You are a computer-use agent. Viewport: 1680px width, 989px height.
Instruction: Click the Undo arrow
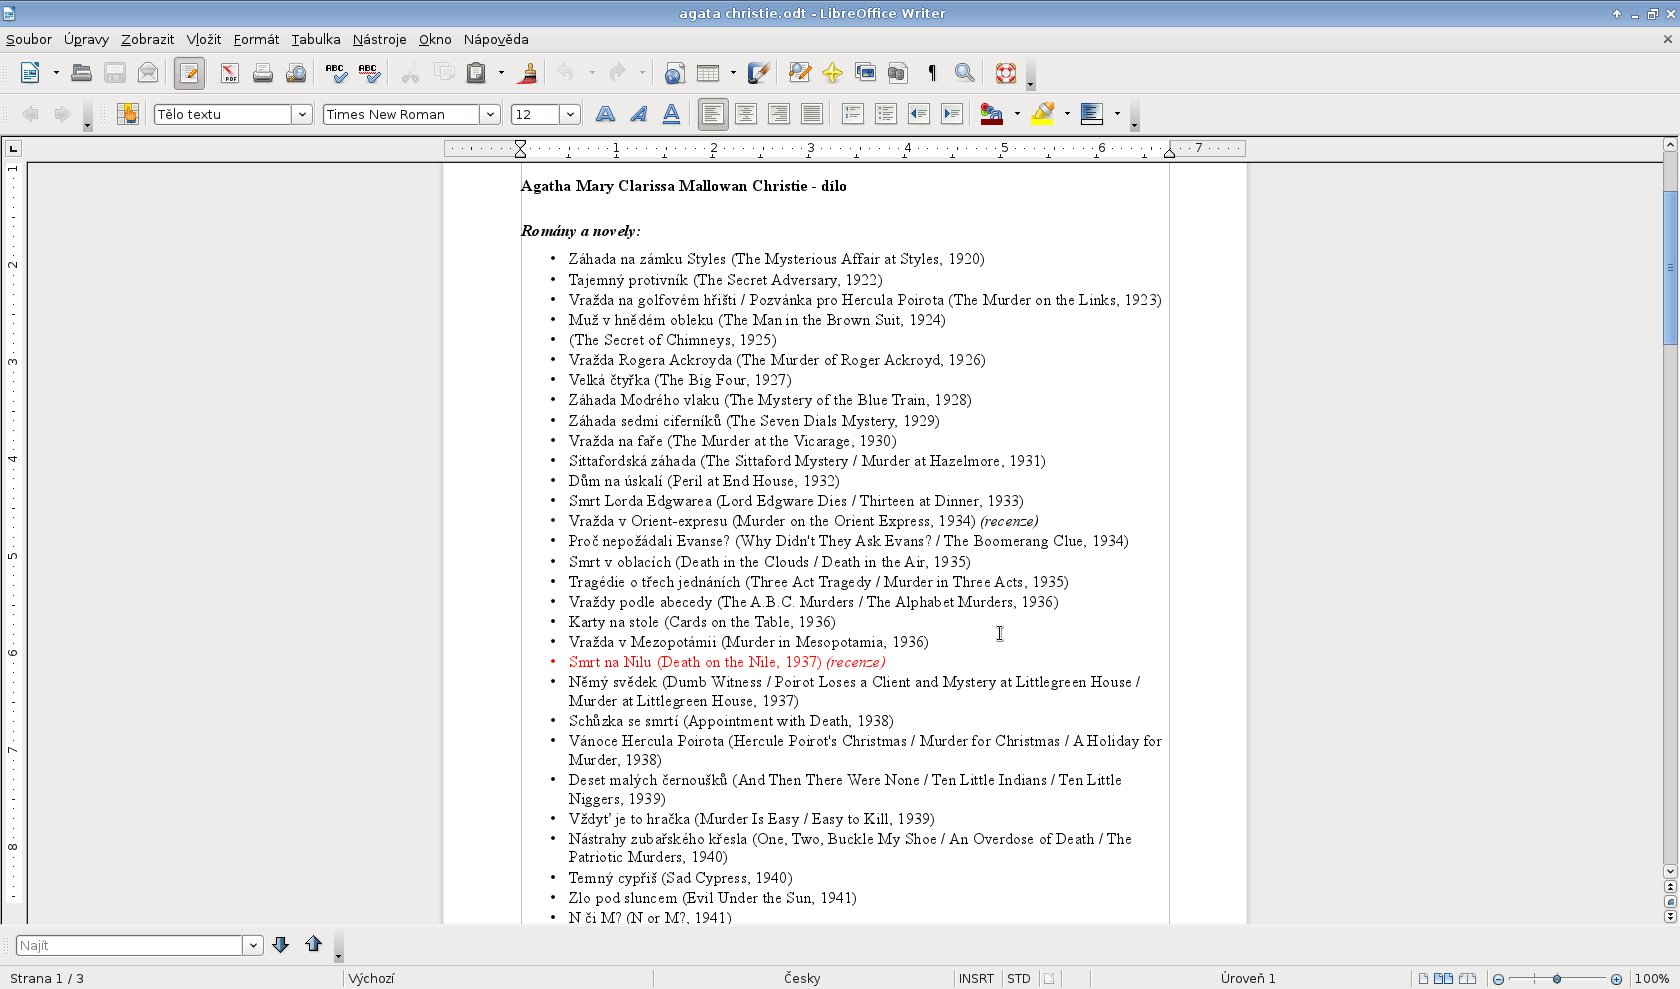pyautogui.click(x=566, y=73)
